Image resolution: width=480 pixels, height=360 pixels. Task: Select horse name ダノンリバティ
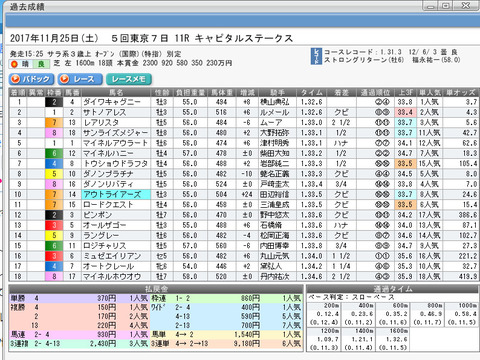point(108,184)
